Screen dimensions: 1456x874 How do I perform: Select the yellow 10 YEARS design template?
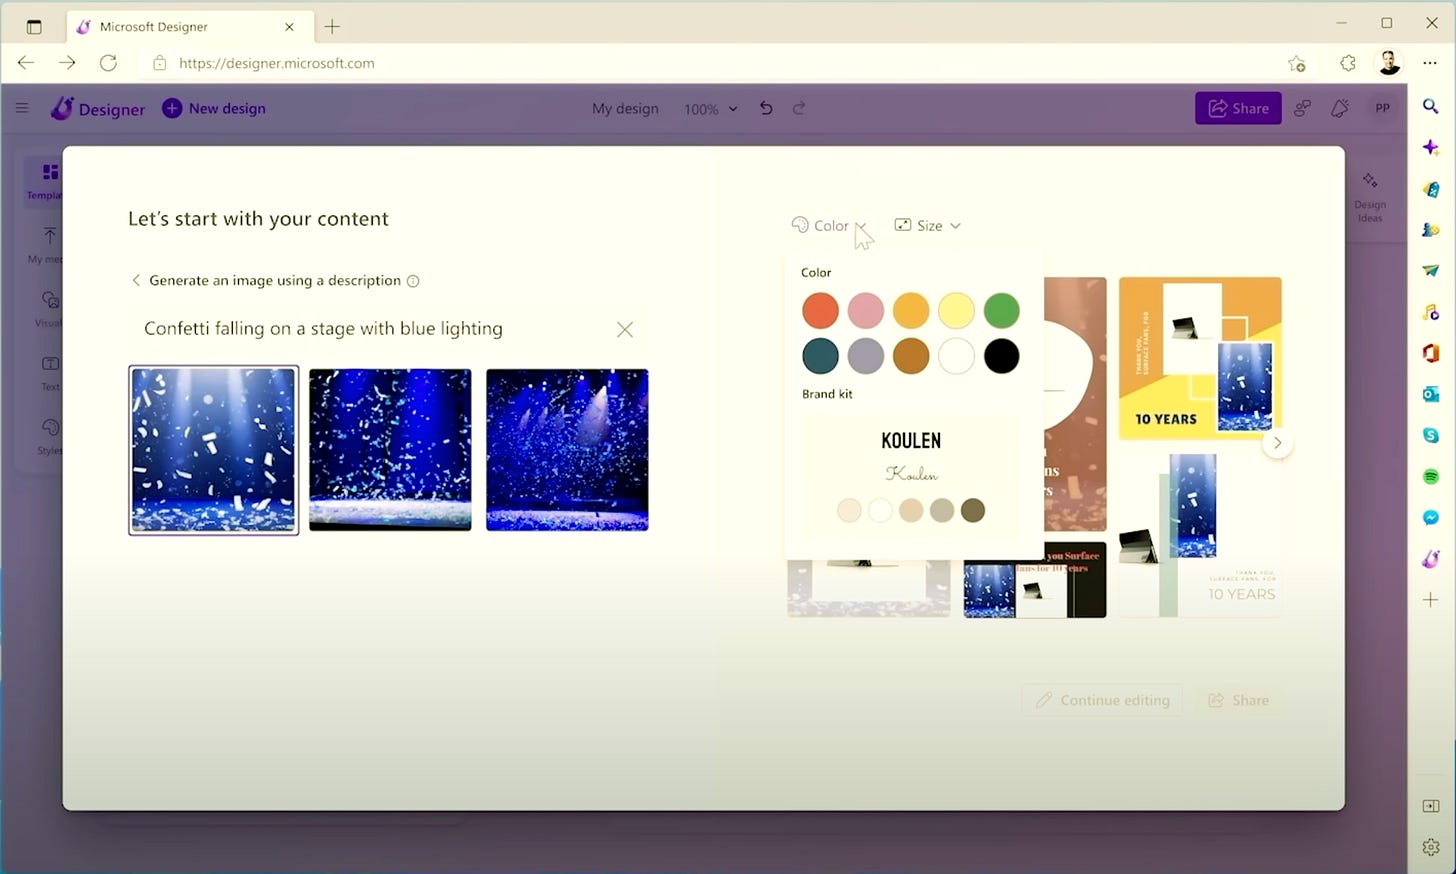[1200, 359]
